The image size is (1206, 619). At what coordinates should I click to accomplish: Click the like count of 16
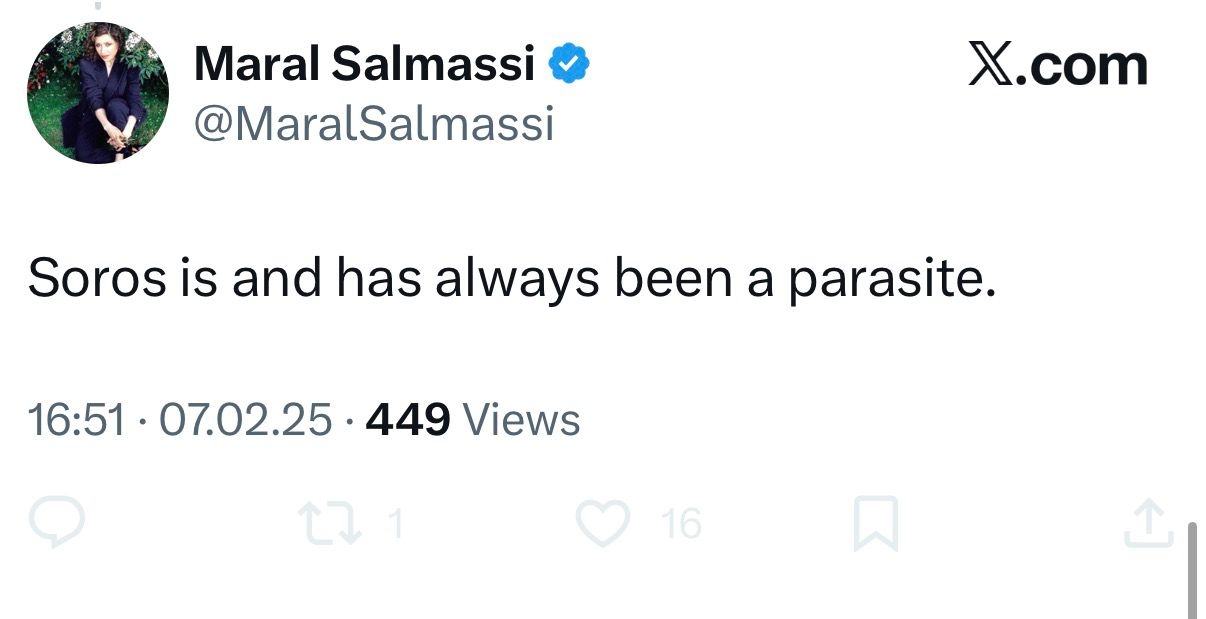[x=681, y=524]
